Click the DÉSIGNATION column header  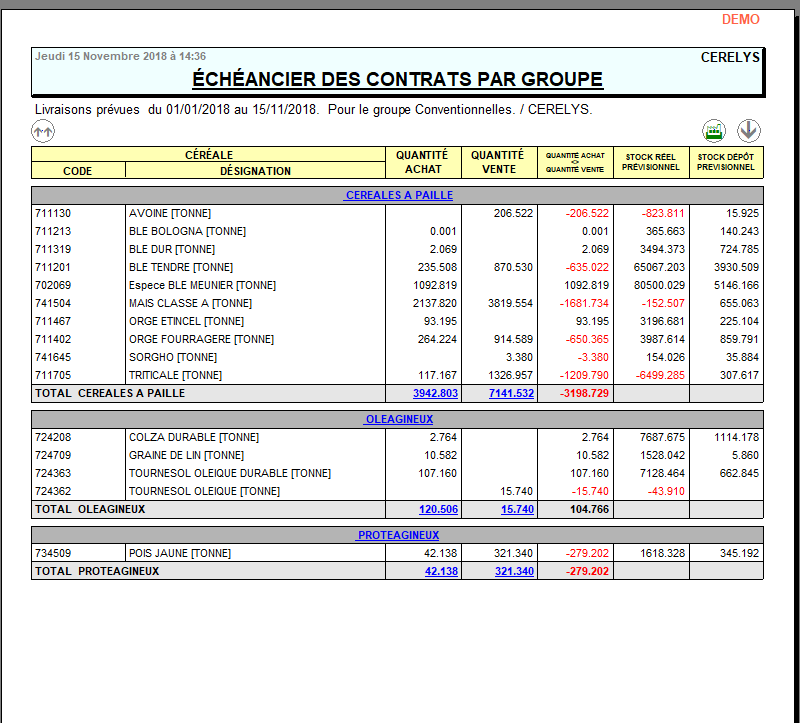pos(255,171)
